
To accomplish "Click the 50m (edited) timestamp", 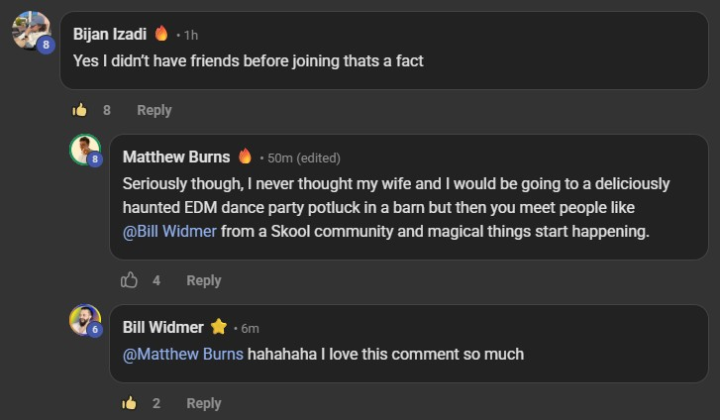I will pos(304,158).
